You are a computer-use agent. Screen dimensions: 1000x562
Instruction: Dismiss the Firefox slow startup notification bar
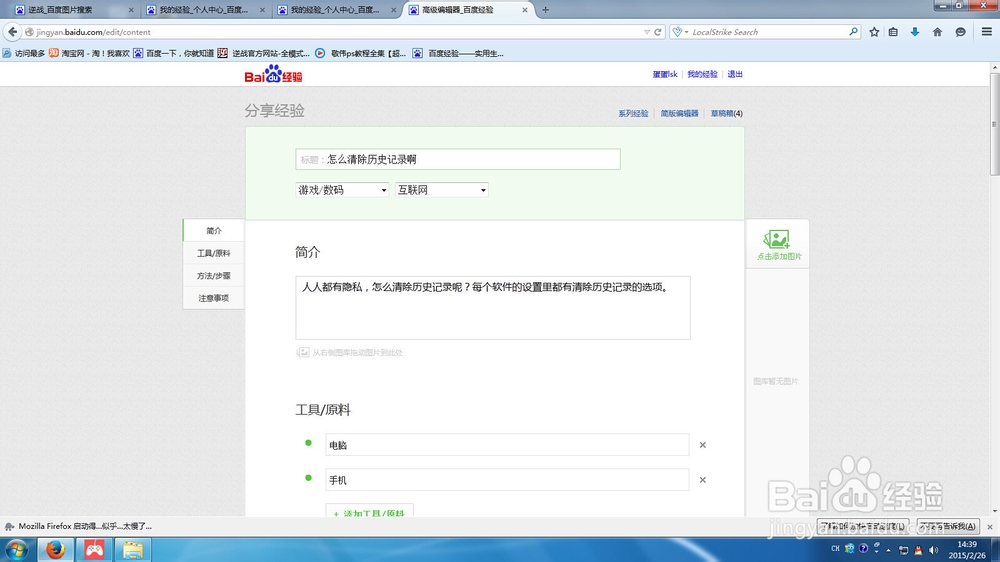(990, 526)
